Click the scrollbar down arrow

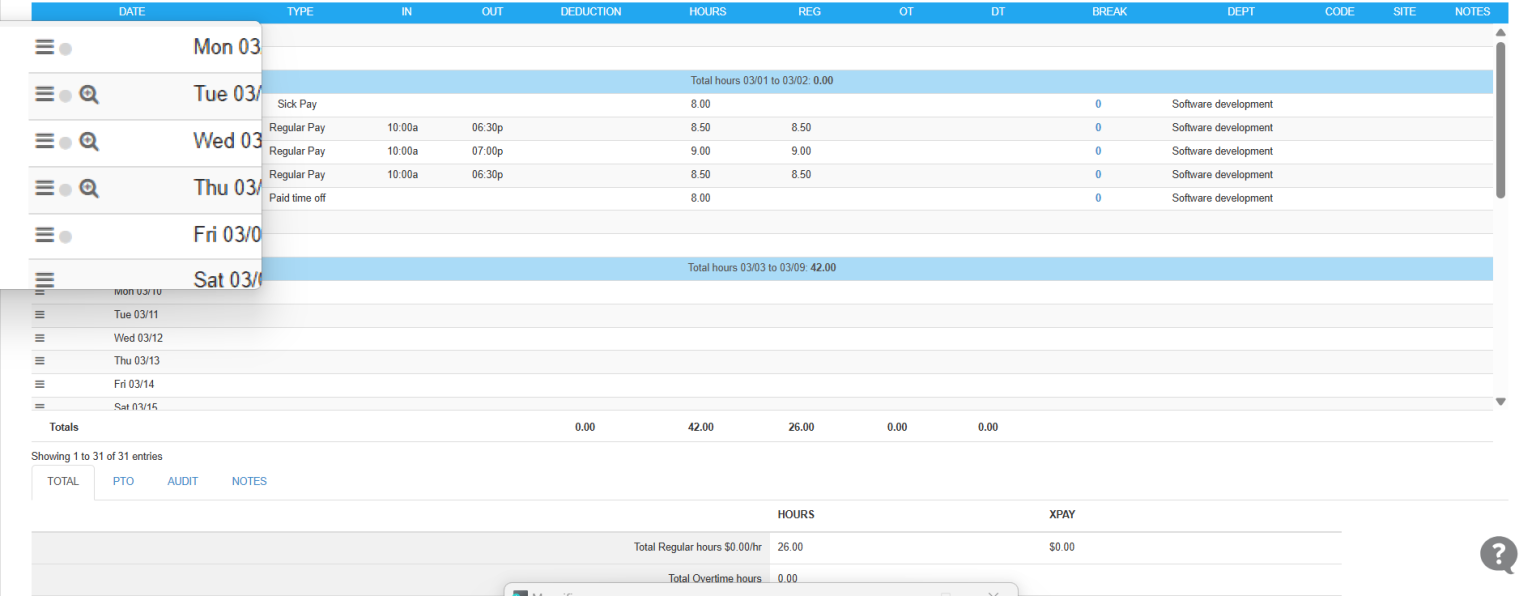point(1501,400)
